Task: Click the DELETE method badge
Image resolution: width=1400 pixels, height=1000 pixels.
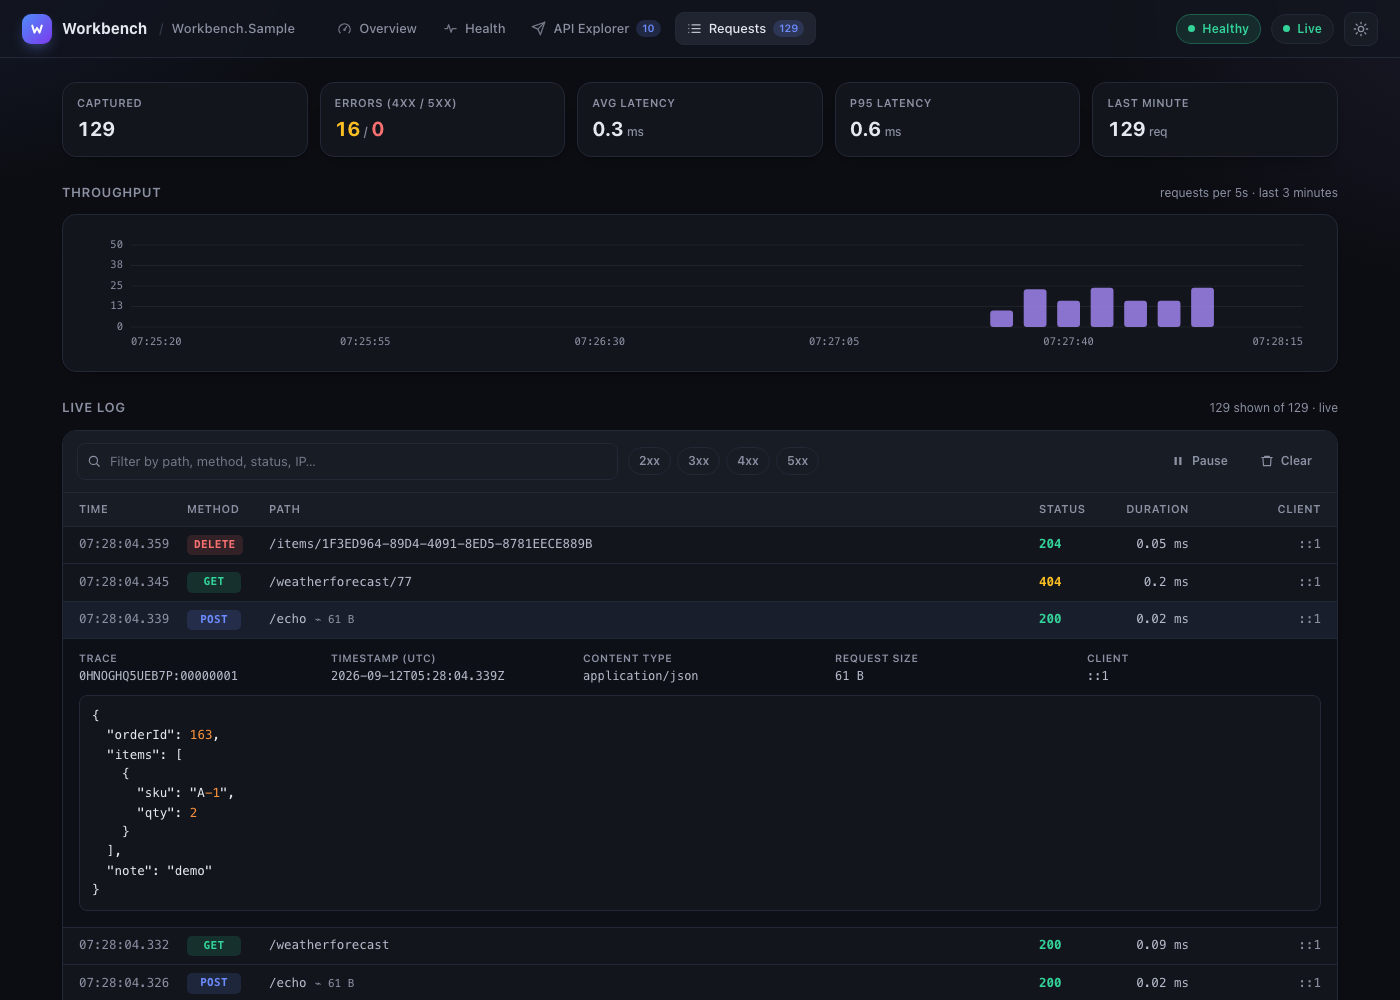Action: click(215, 545)
